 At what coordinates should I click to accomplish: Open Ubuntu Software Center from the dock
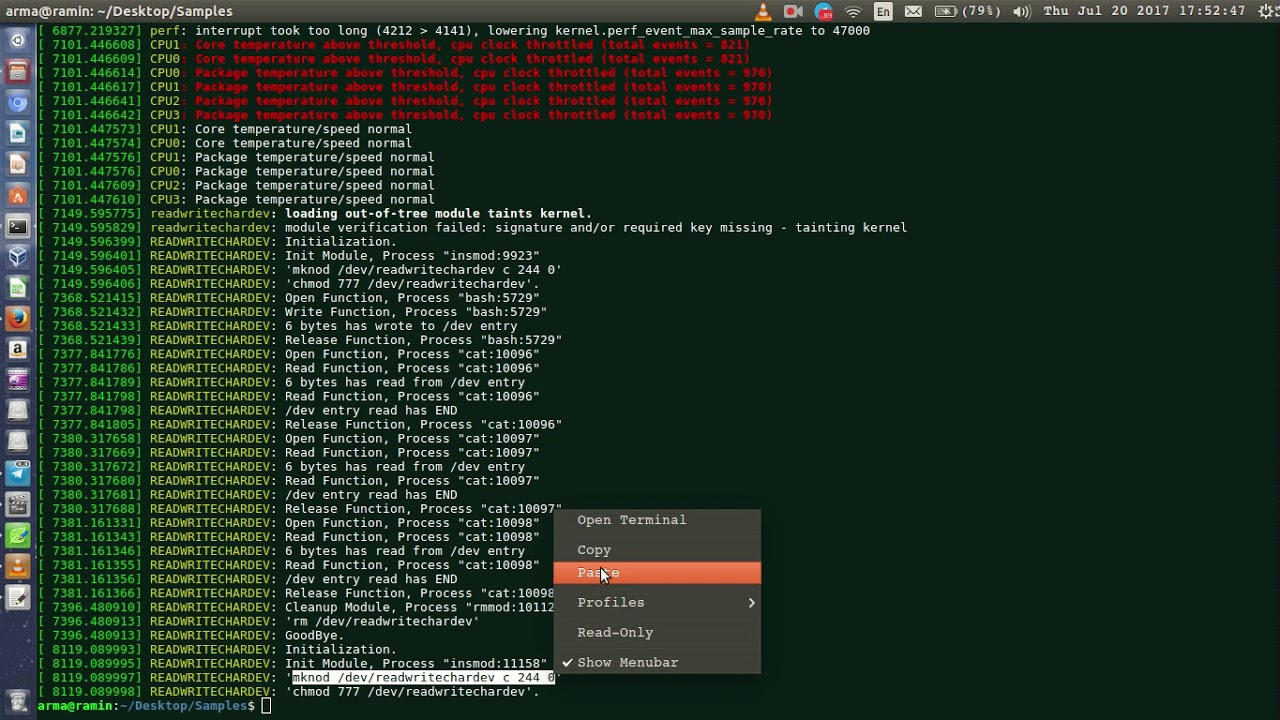[17, 195]
